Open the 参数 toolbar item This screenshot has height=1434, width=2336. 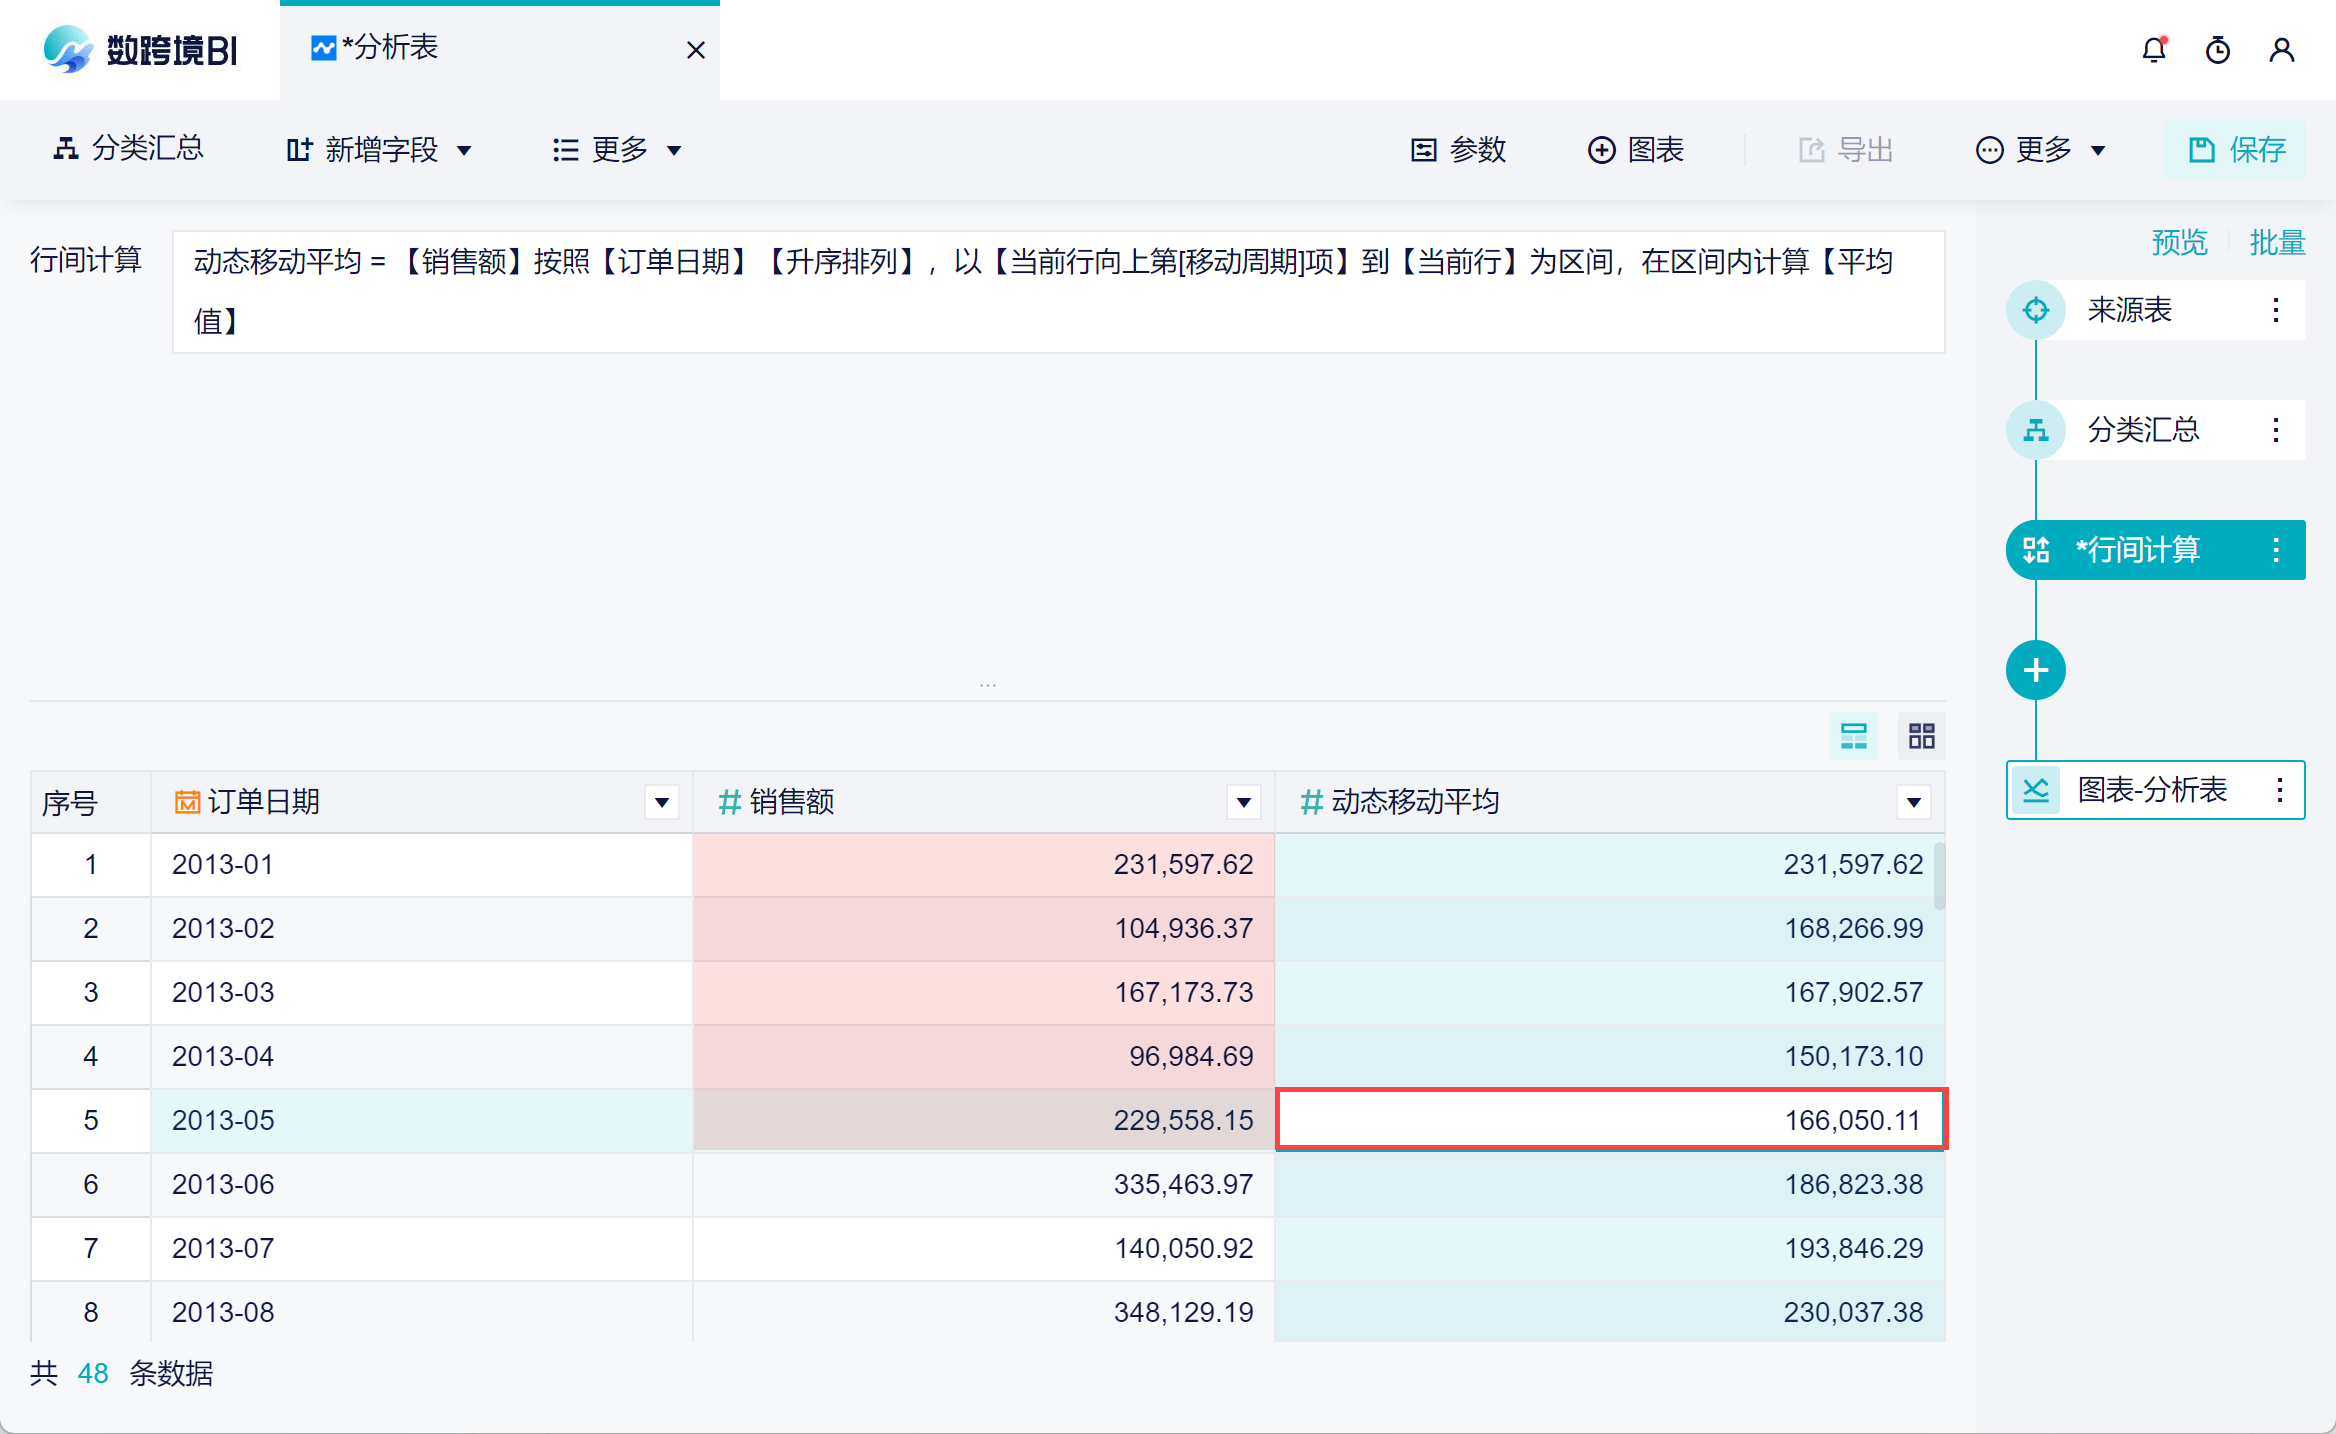[1459, 150]
